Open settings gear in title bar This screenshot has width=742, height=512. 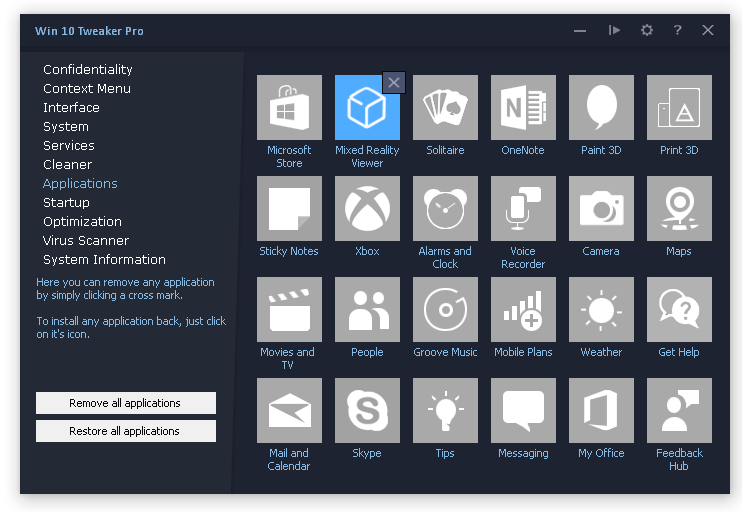(647, 31)
